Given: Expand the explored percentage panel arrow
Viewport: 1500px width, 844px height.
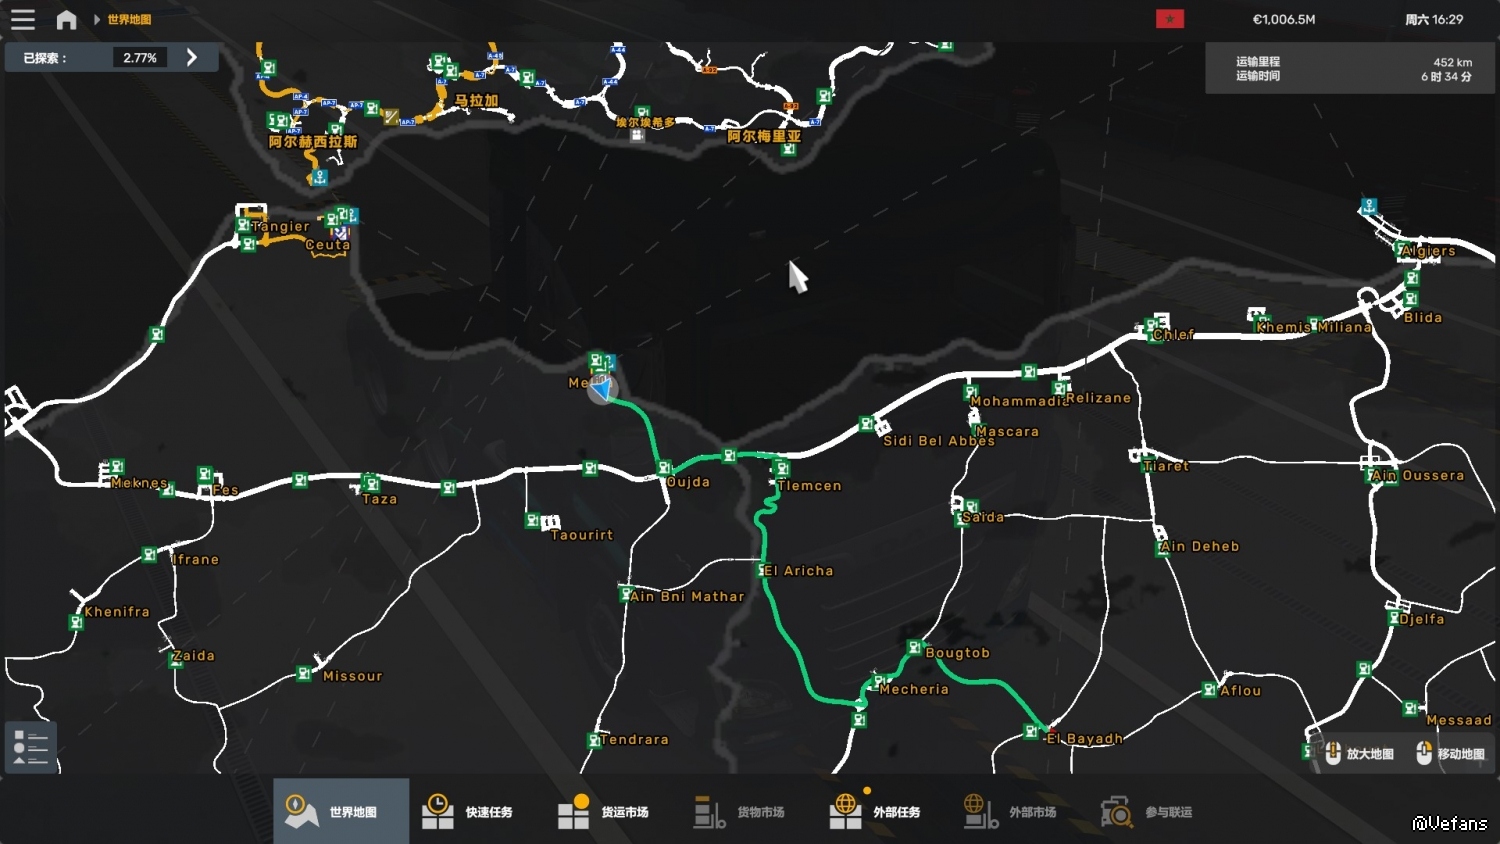Looking at the screenshot, I should [x=191, y=57].
